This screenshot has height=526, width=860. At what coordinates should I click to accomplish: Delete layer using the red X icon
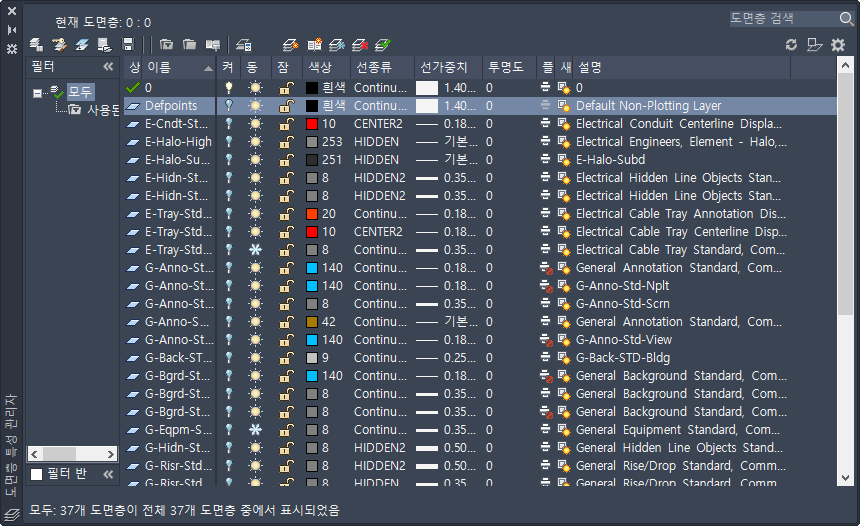(x=360, y=44)
